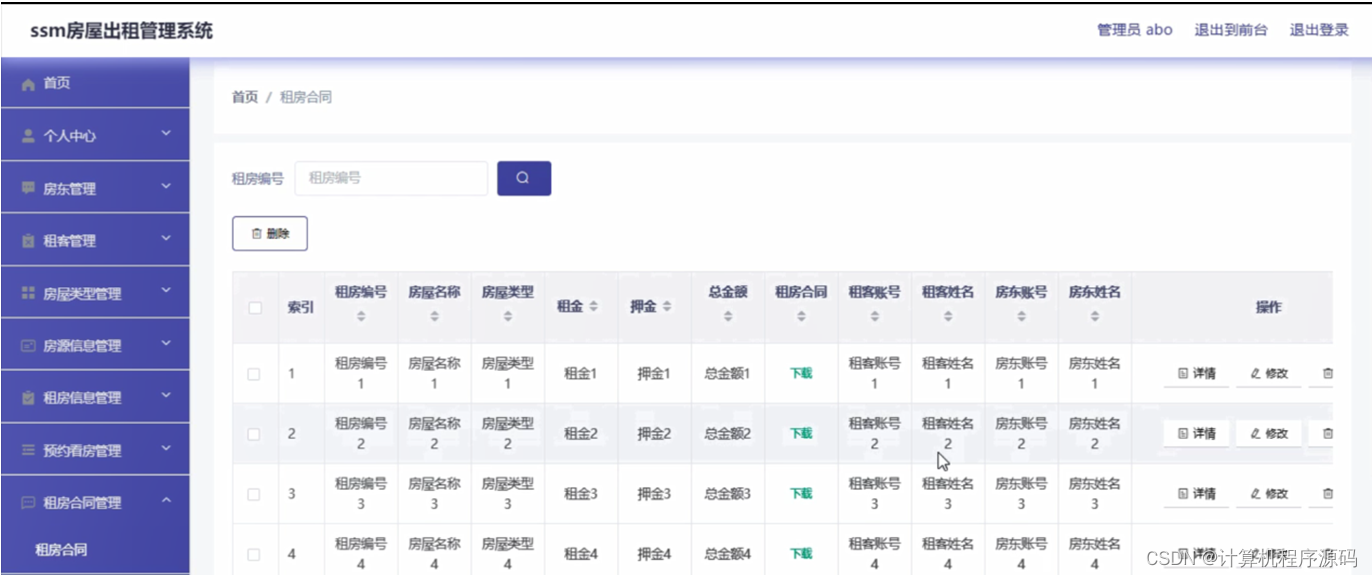The height and width of the screenshot is (577, 1372).
Task: Click the 删除 button above table
Action: pyautogui.click(x=270, y=233)
